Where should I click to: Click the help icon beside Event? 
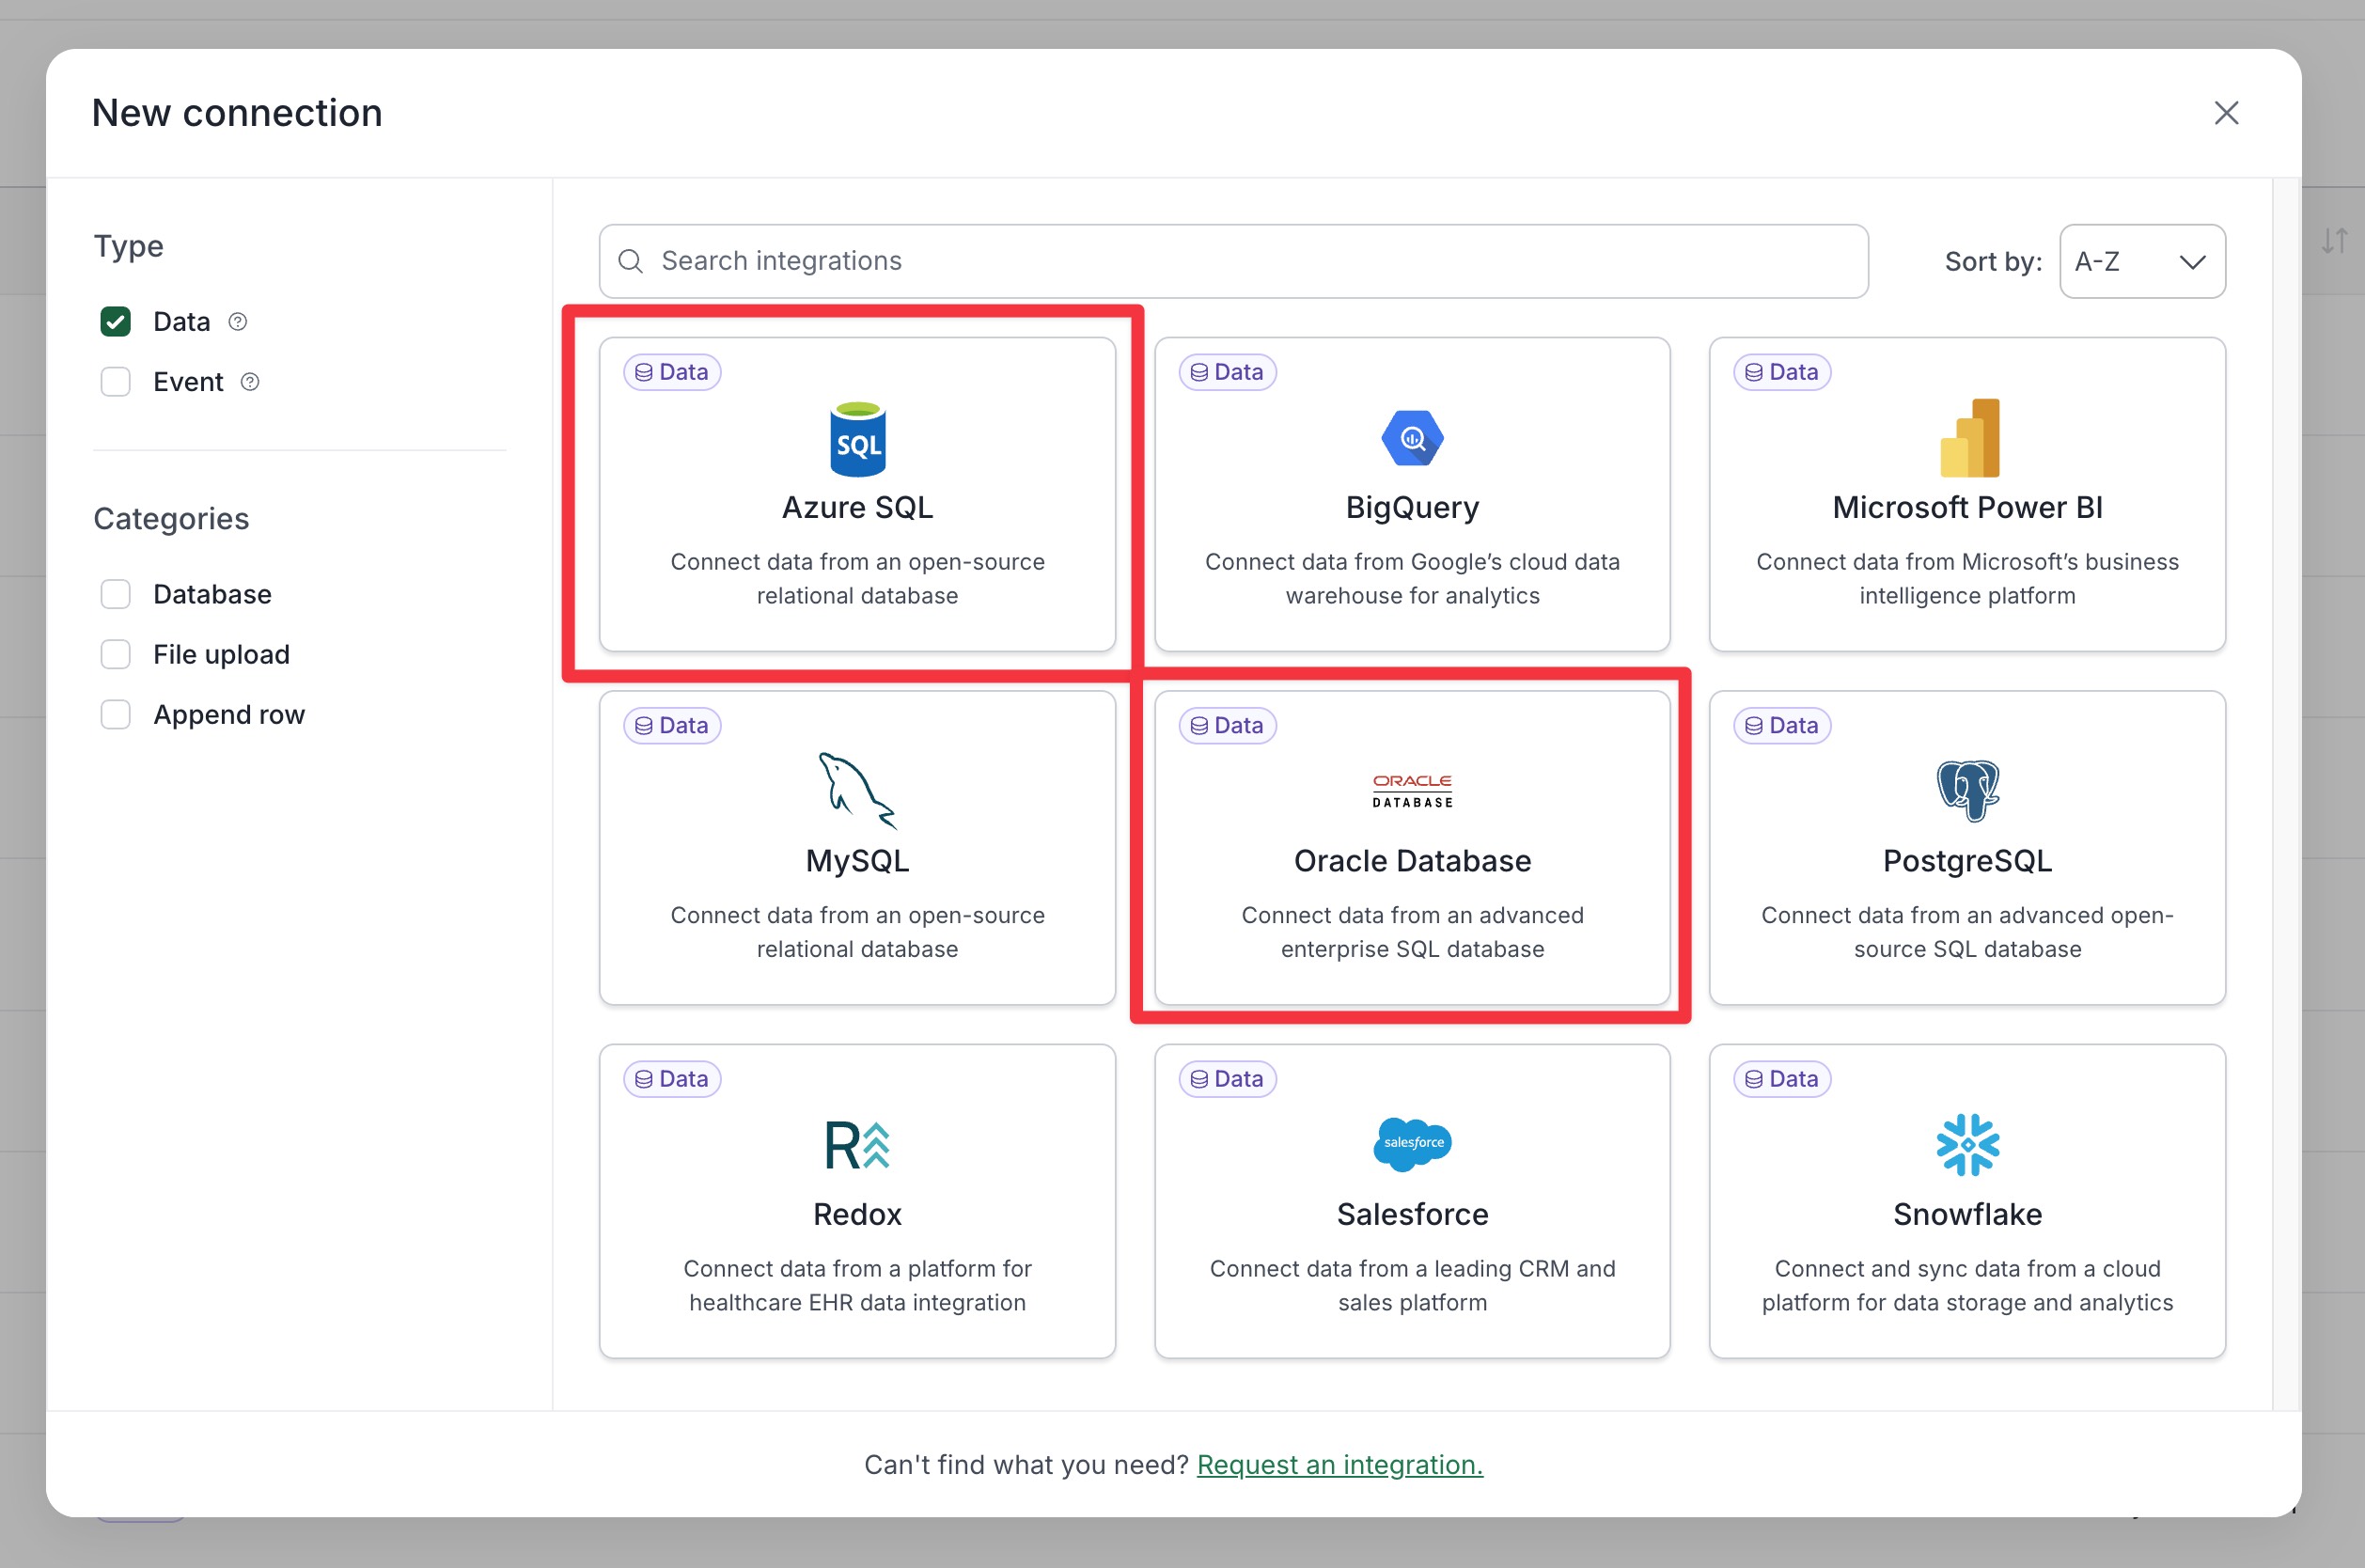(250, 382)
